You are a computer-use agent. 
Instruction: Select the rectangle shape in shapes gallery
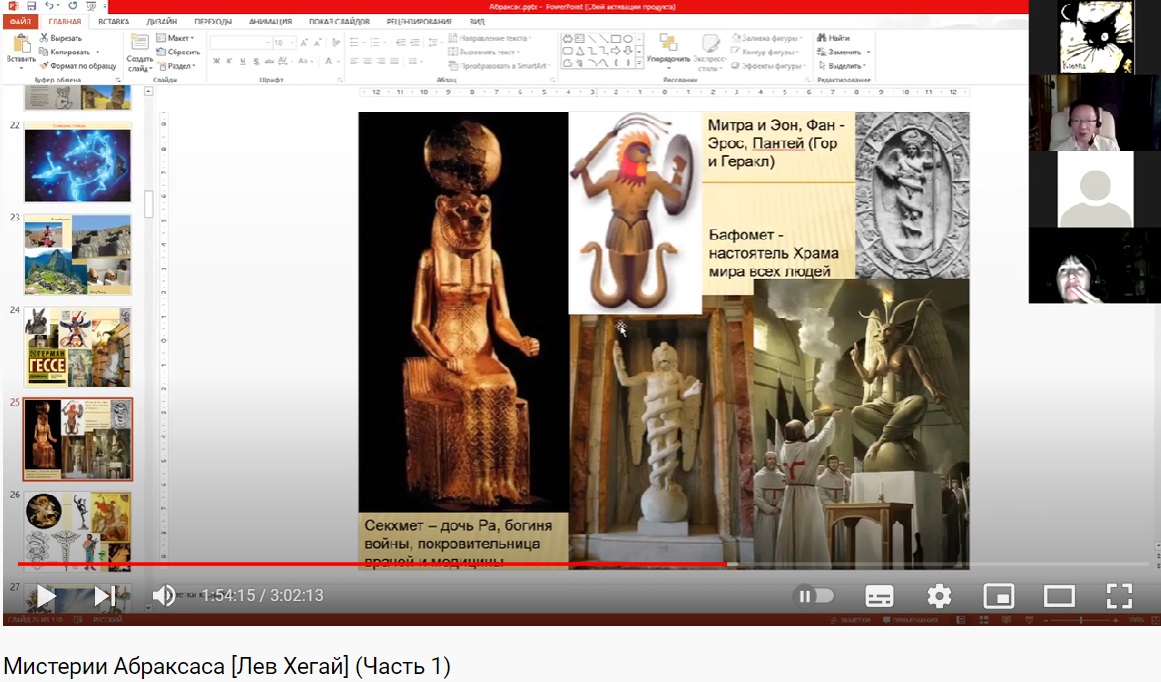point(616,39)
